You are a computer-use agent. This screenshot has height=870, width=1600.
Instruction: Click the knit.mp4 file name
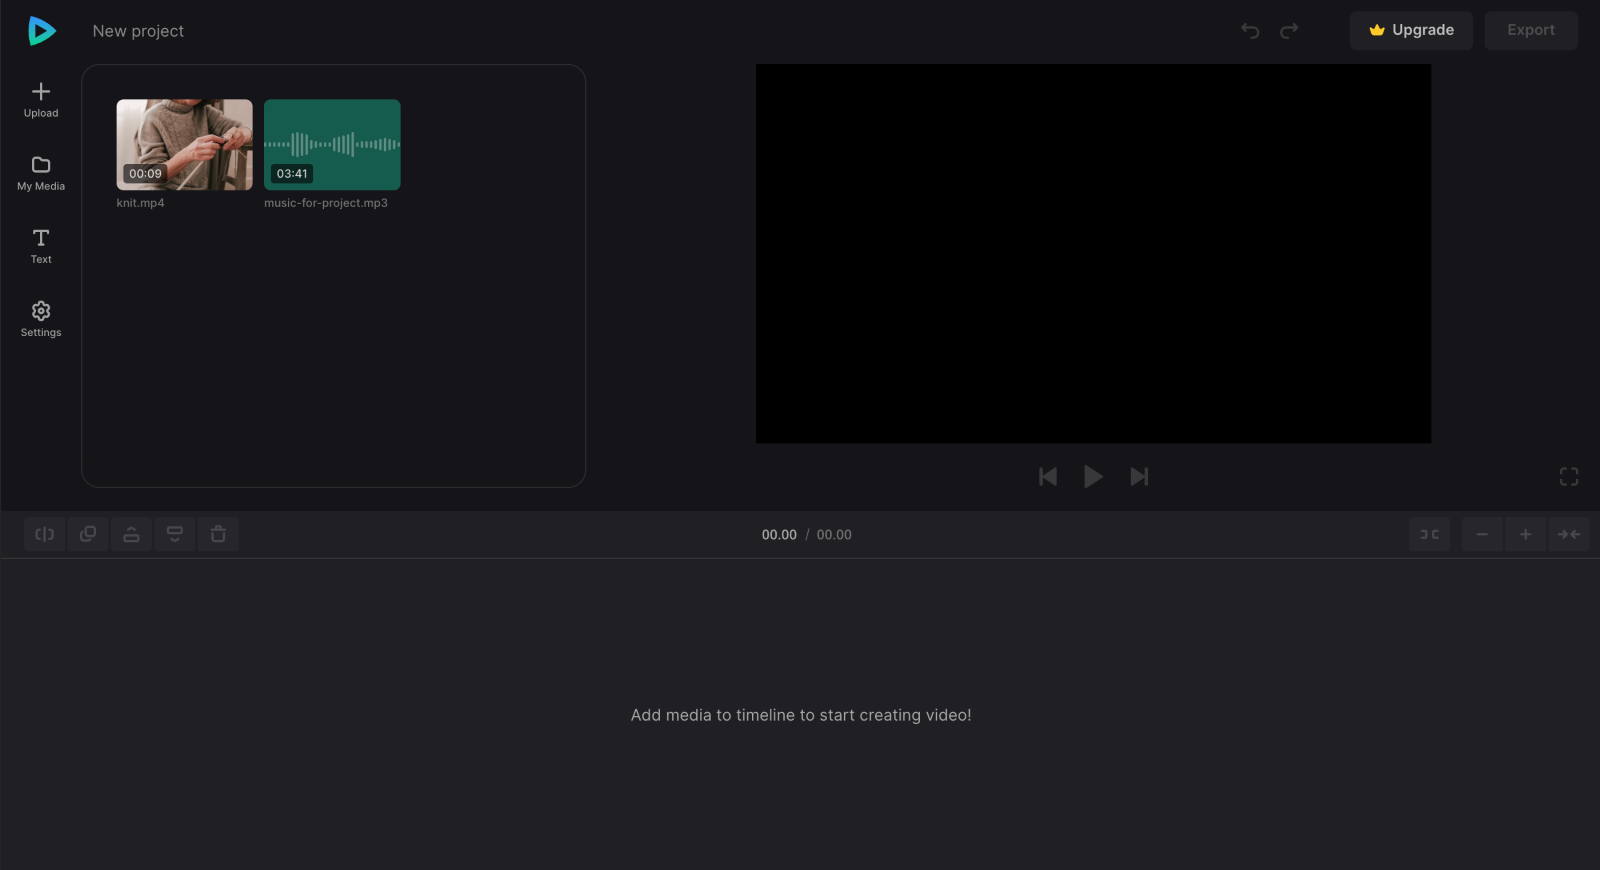(140, 203)
